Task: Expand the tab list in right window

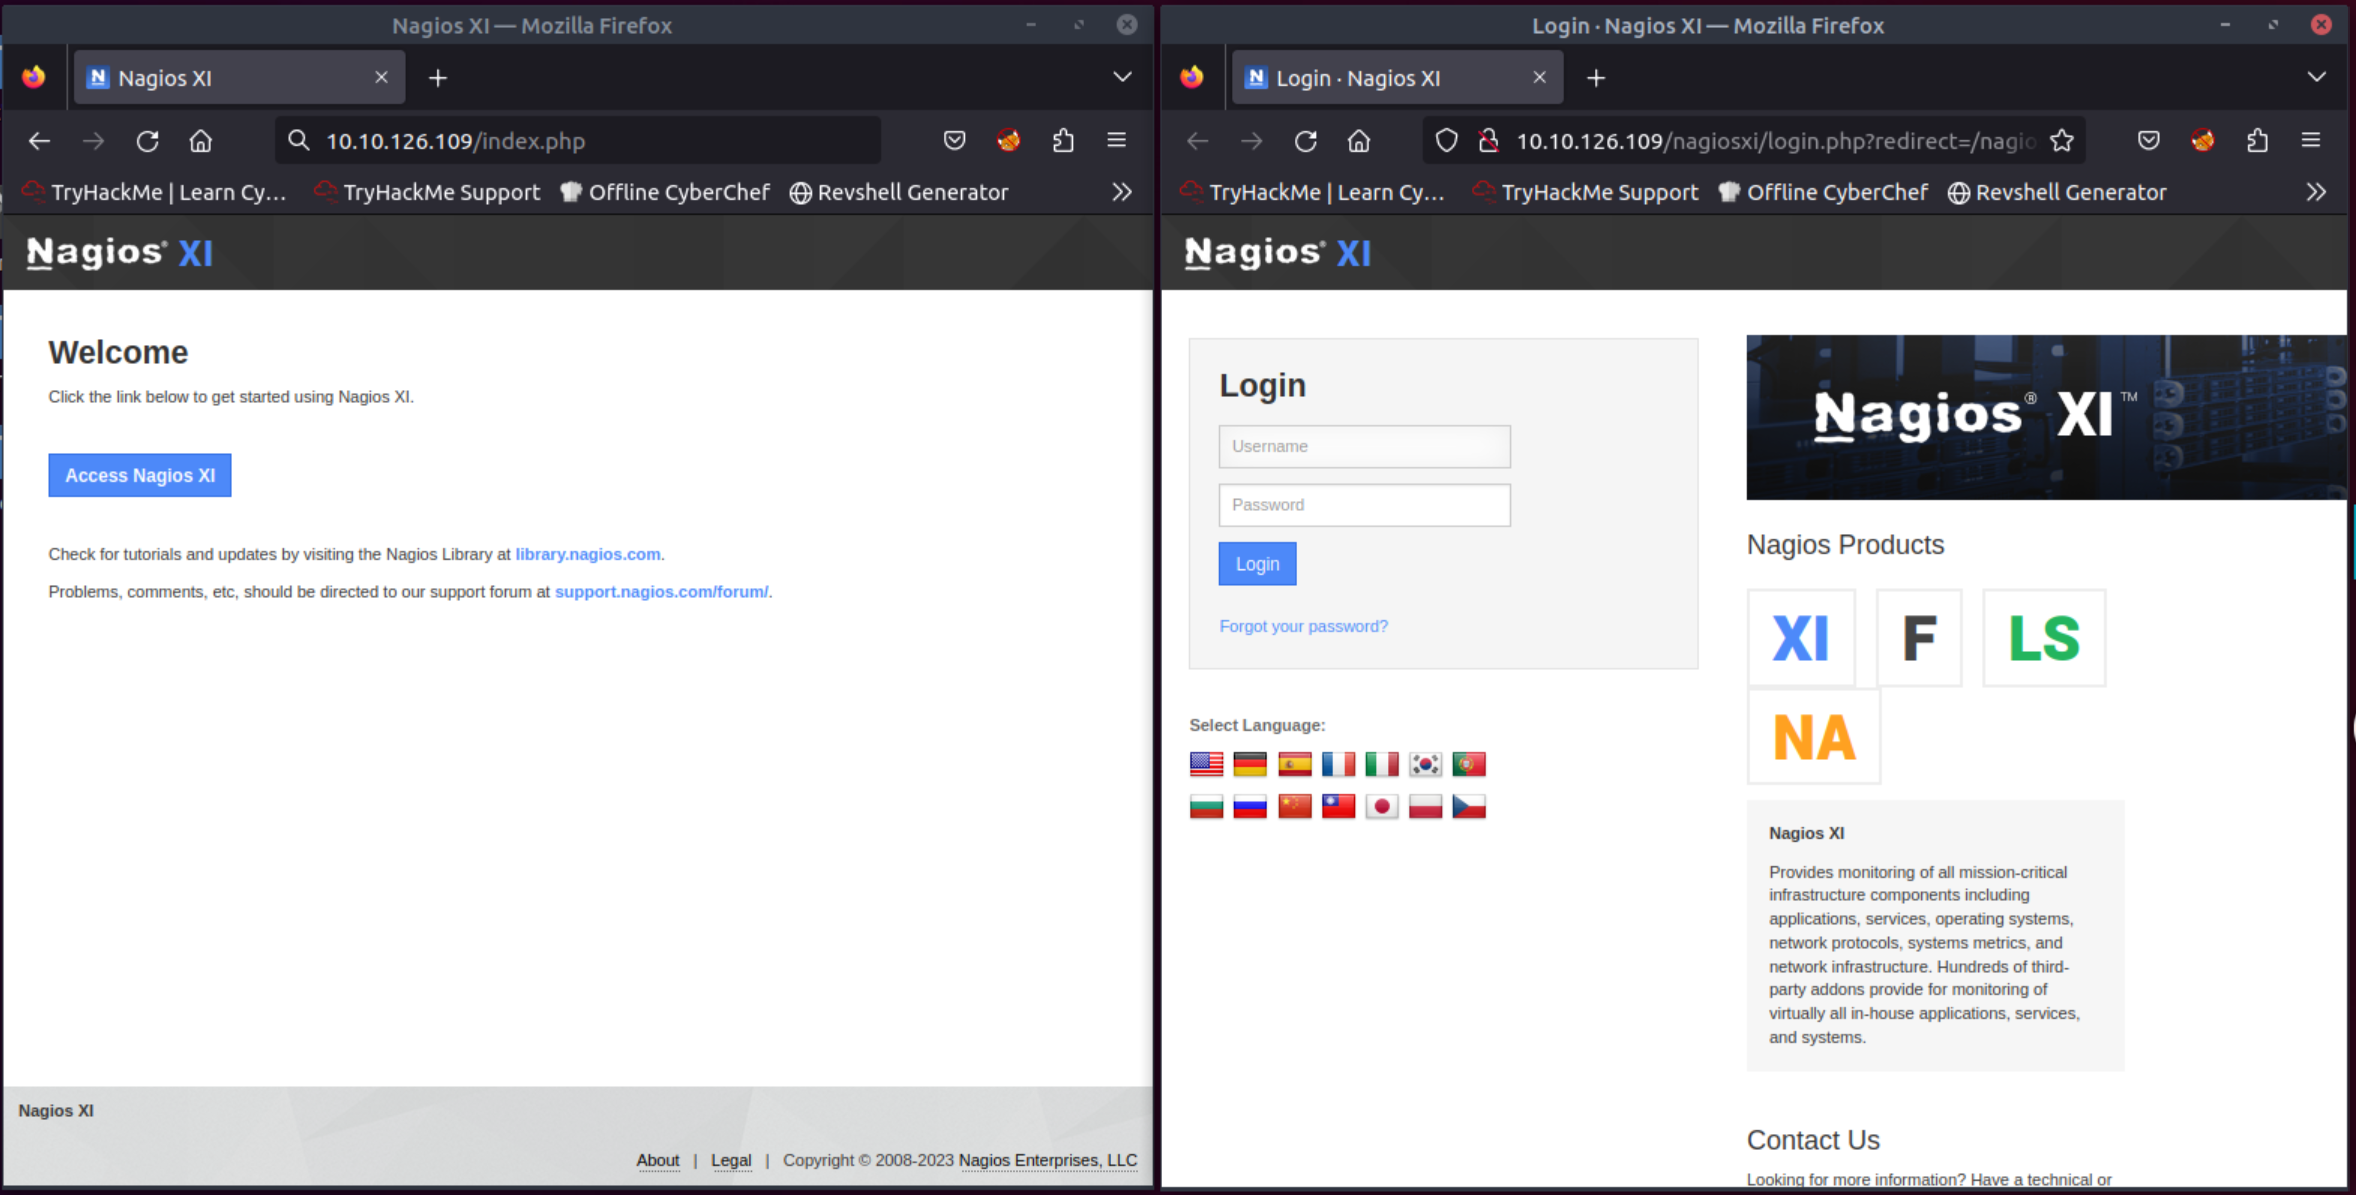Action: tap(2316, 77)
